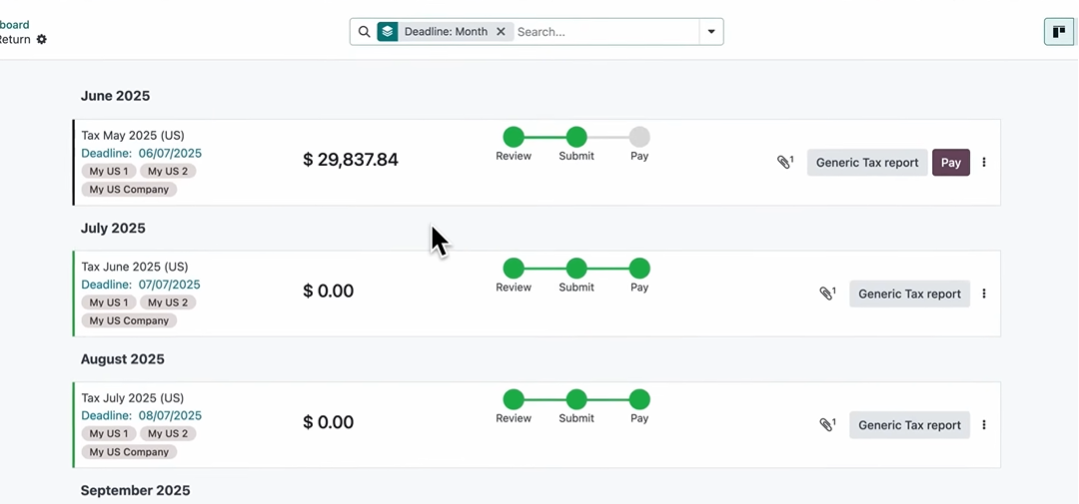Open three-dot menu for Tax June 2025
1079x504 pixels.
click(984, 293)
